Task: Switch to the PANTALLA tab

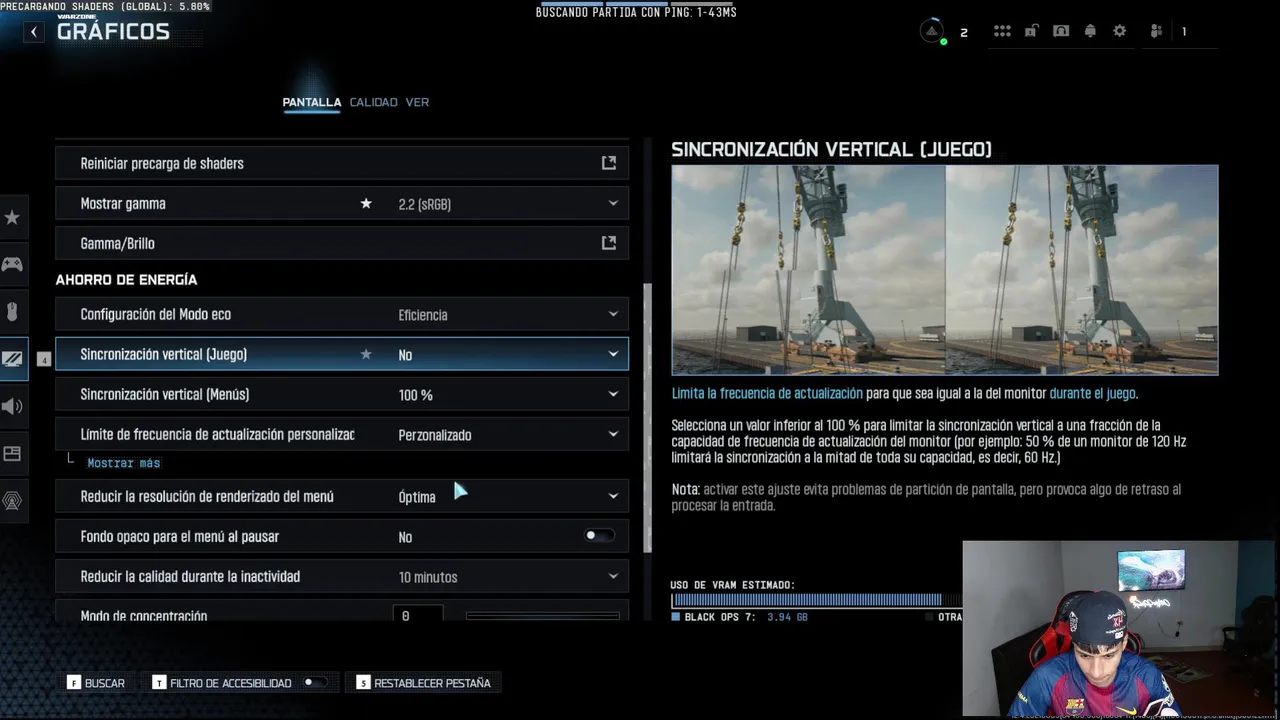Action: 312,102
